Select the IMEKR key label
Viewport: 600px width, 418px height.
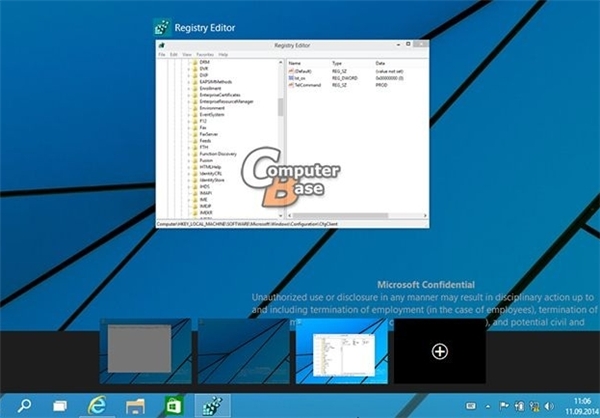[x=206, y=212]
